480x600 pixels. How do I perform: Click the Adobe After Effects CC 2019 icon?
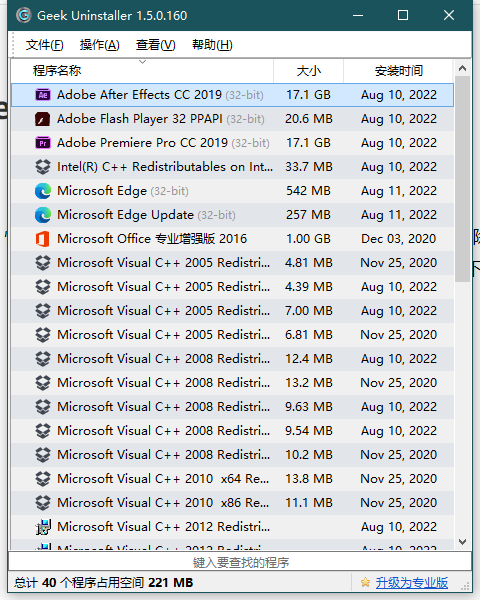coord(43,95)
